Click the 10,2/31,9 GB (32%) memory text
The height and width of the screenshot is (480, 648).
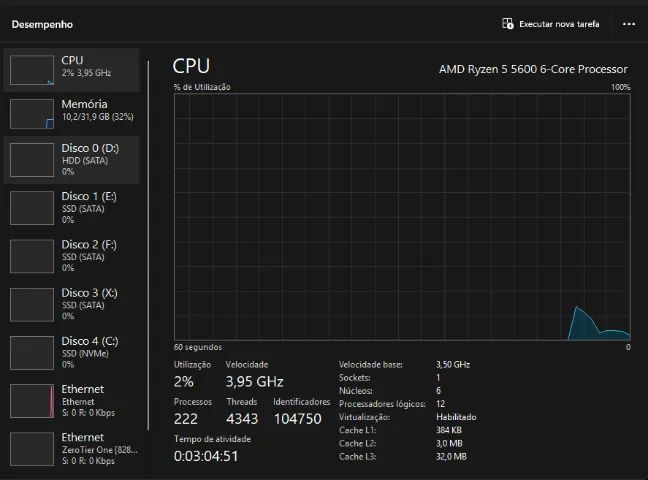pyautogui.click(x=98, y=117)
